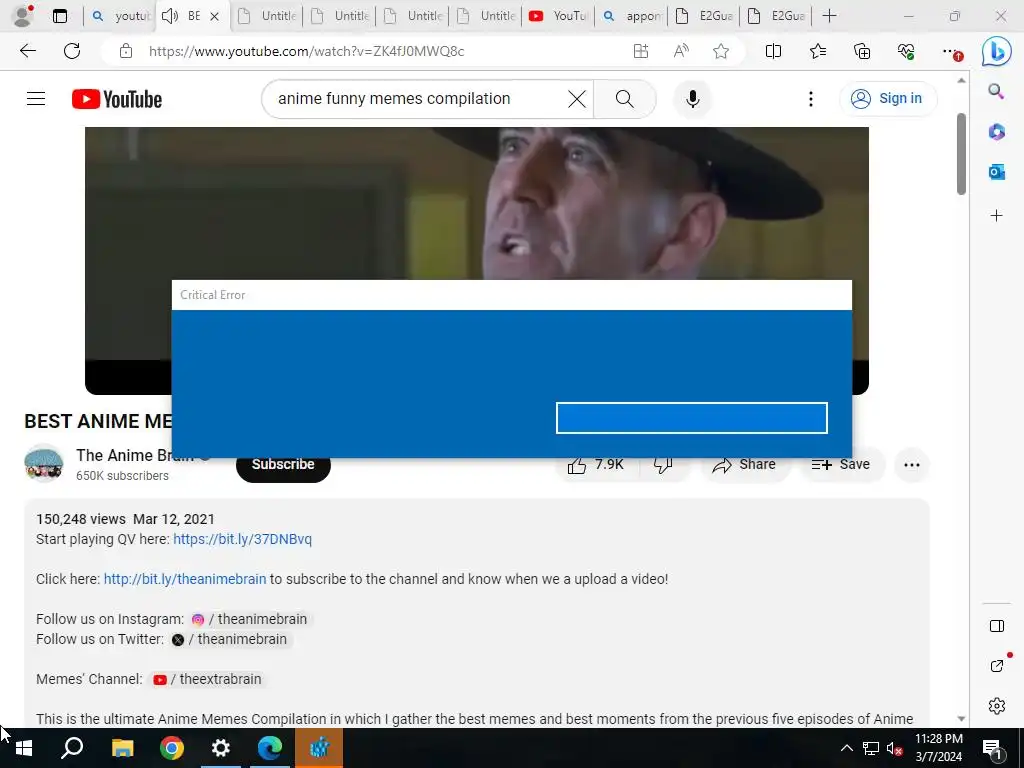View site information lock icon
The width and height of the screenshot is (1024, 768).
[126, 52]
